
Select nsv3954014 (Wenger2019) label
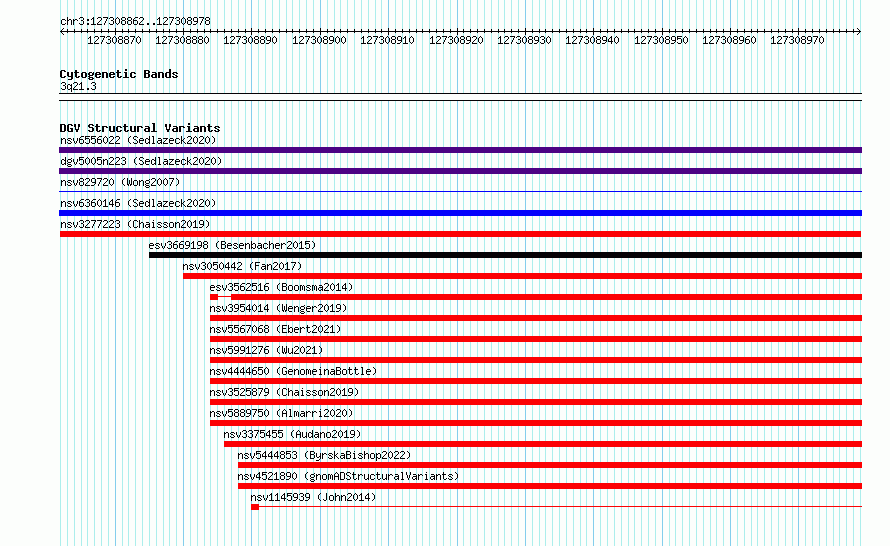(278, 308)
